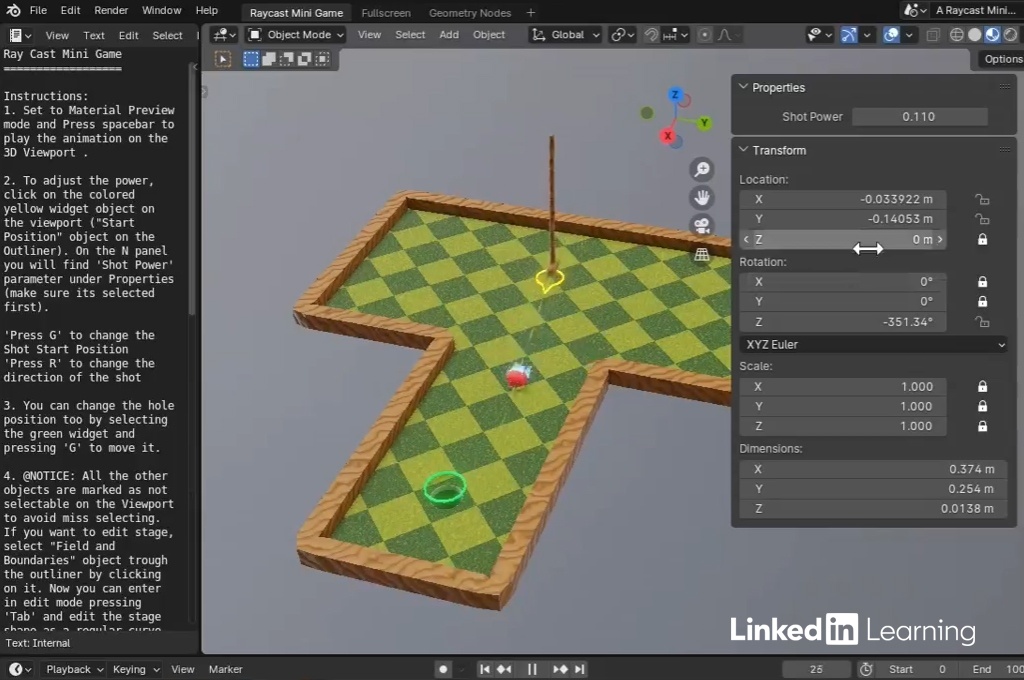
Task: Click the Options button in the viewport
Action: point(1002,59)
